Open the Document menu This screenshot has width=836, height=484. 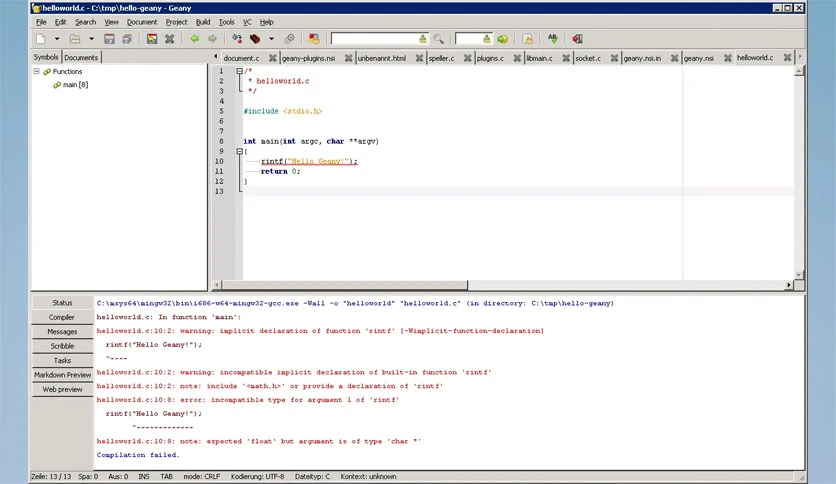(142, 22)
